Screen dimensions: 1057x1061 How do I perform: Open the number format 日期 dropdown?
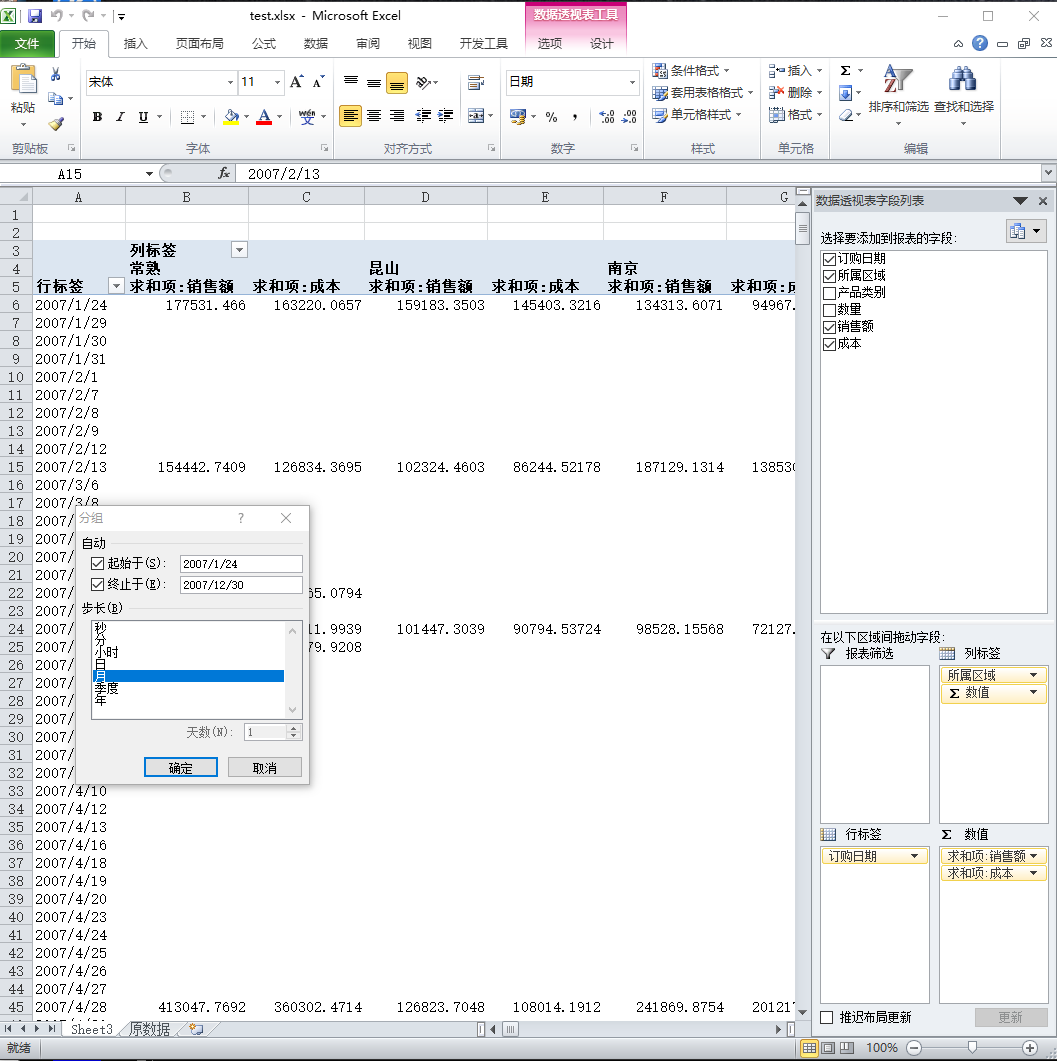[632, 82]
